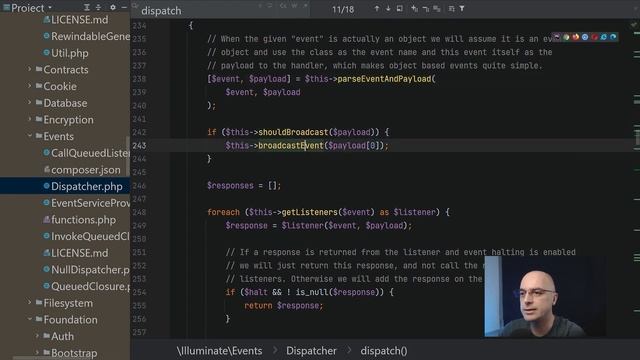Go to previous search occurrence arrow
This screenshot has width=640, height=360.
coord(376,9)
